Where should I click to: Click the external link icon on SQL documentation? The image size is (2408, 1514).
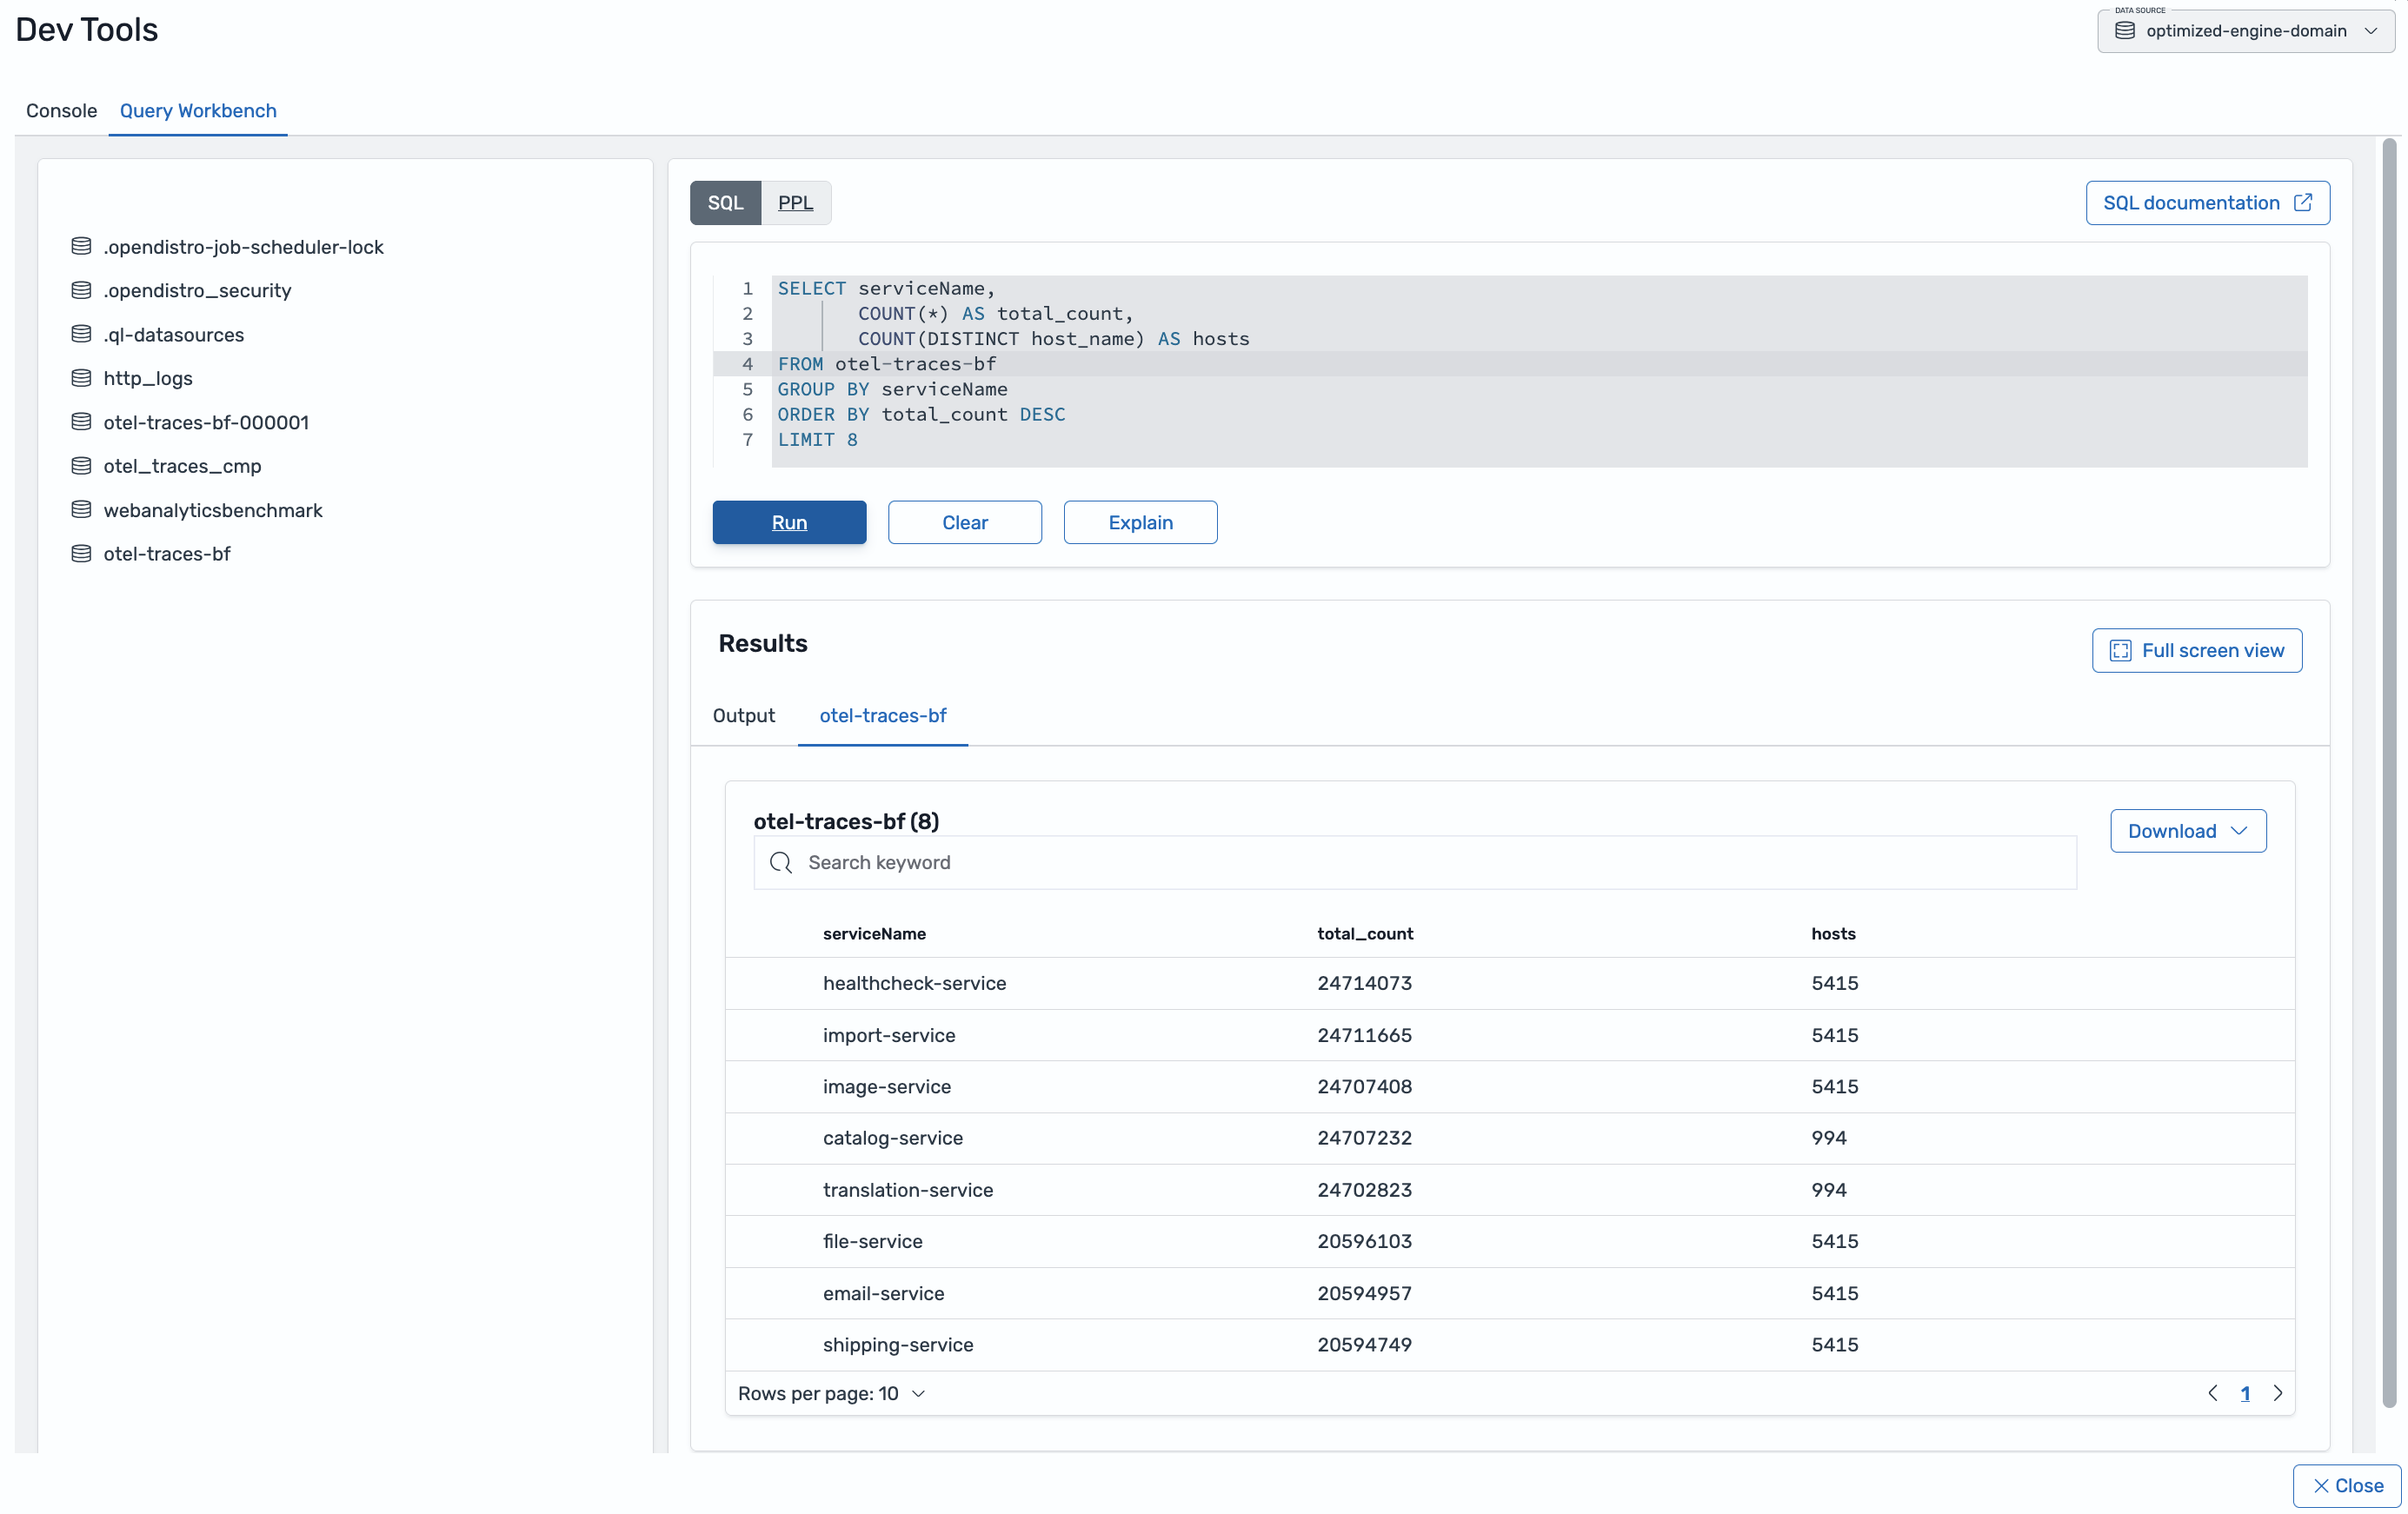click(2303, 203)
